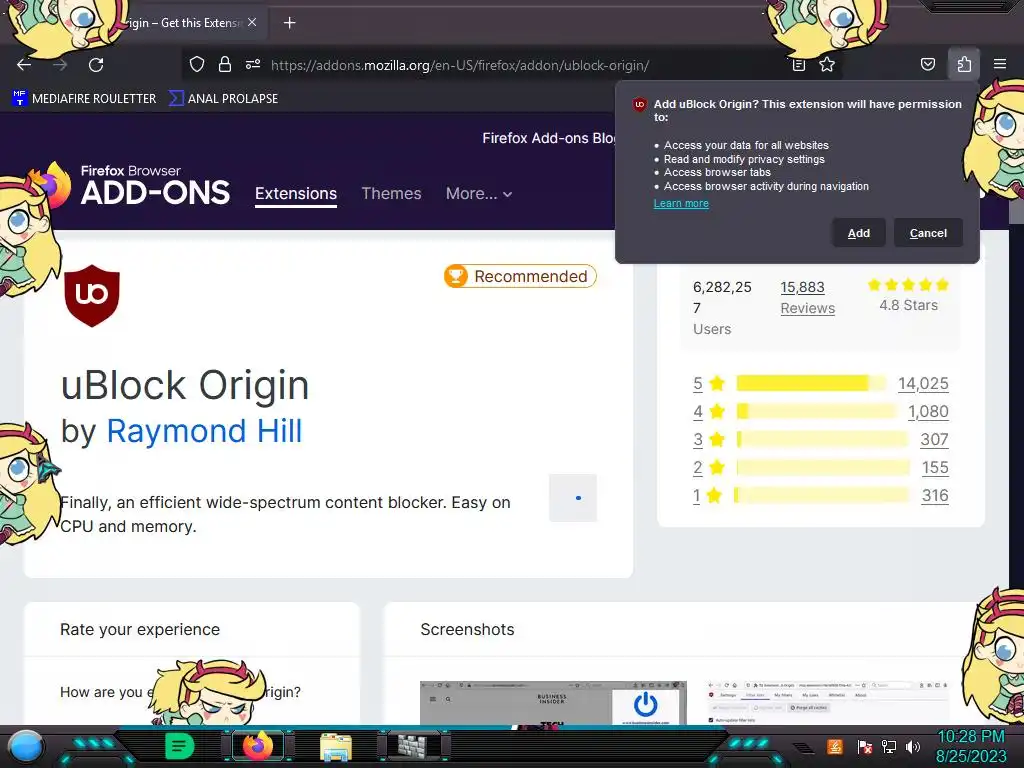1024x768 pixels.
Task: Click the 14,025 five-star count
Action: [923, 383]
